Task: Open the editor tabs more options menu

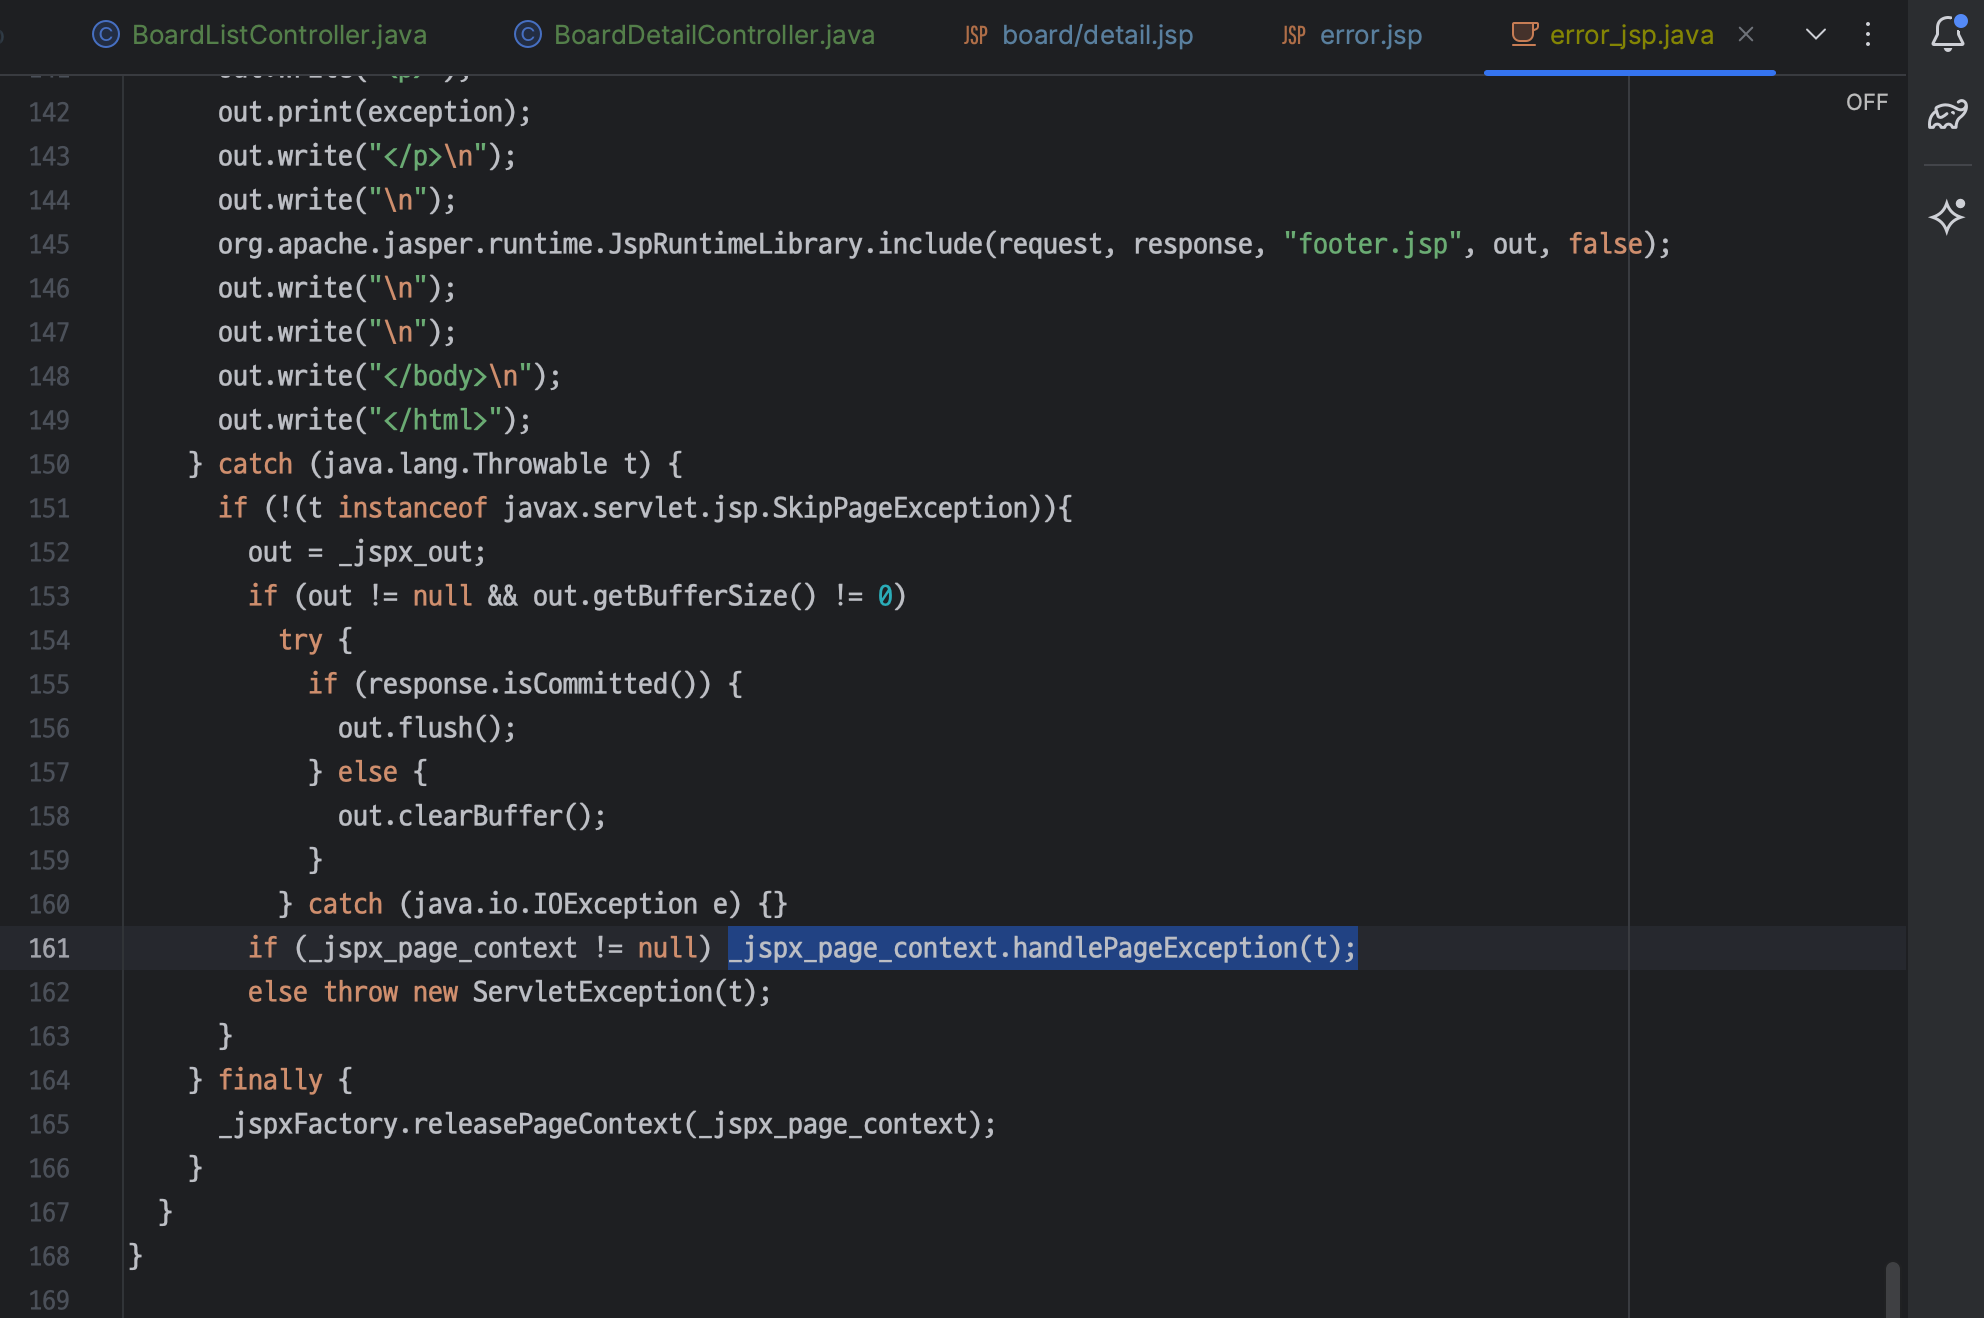Action: click(1867, 35)
